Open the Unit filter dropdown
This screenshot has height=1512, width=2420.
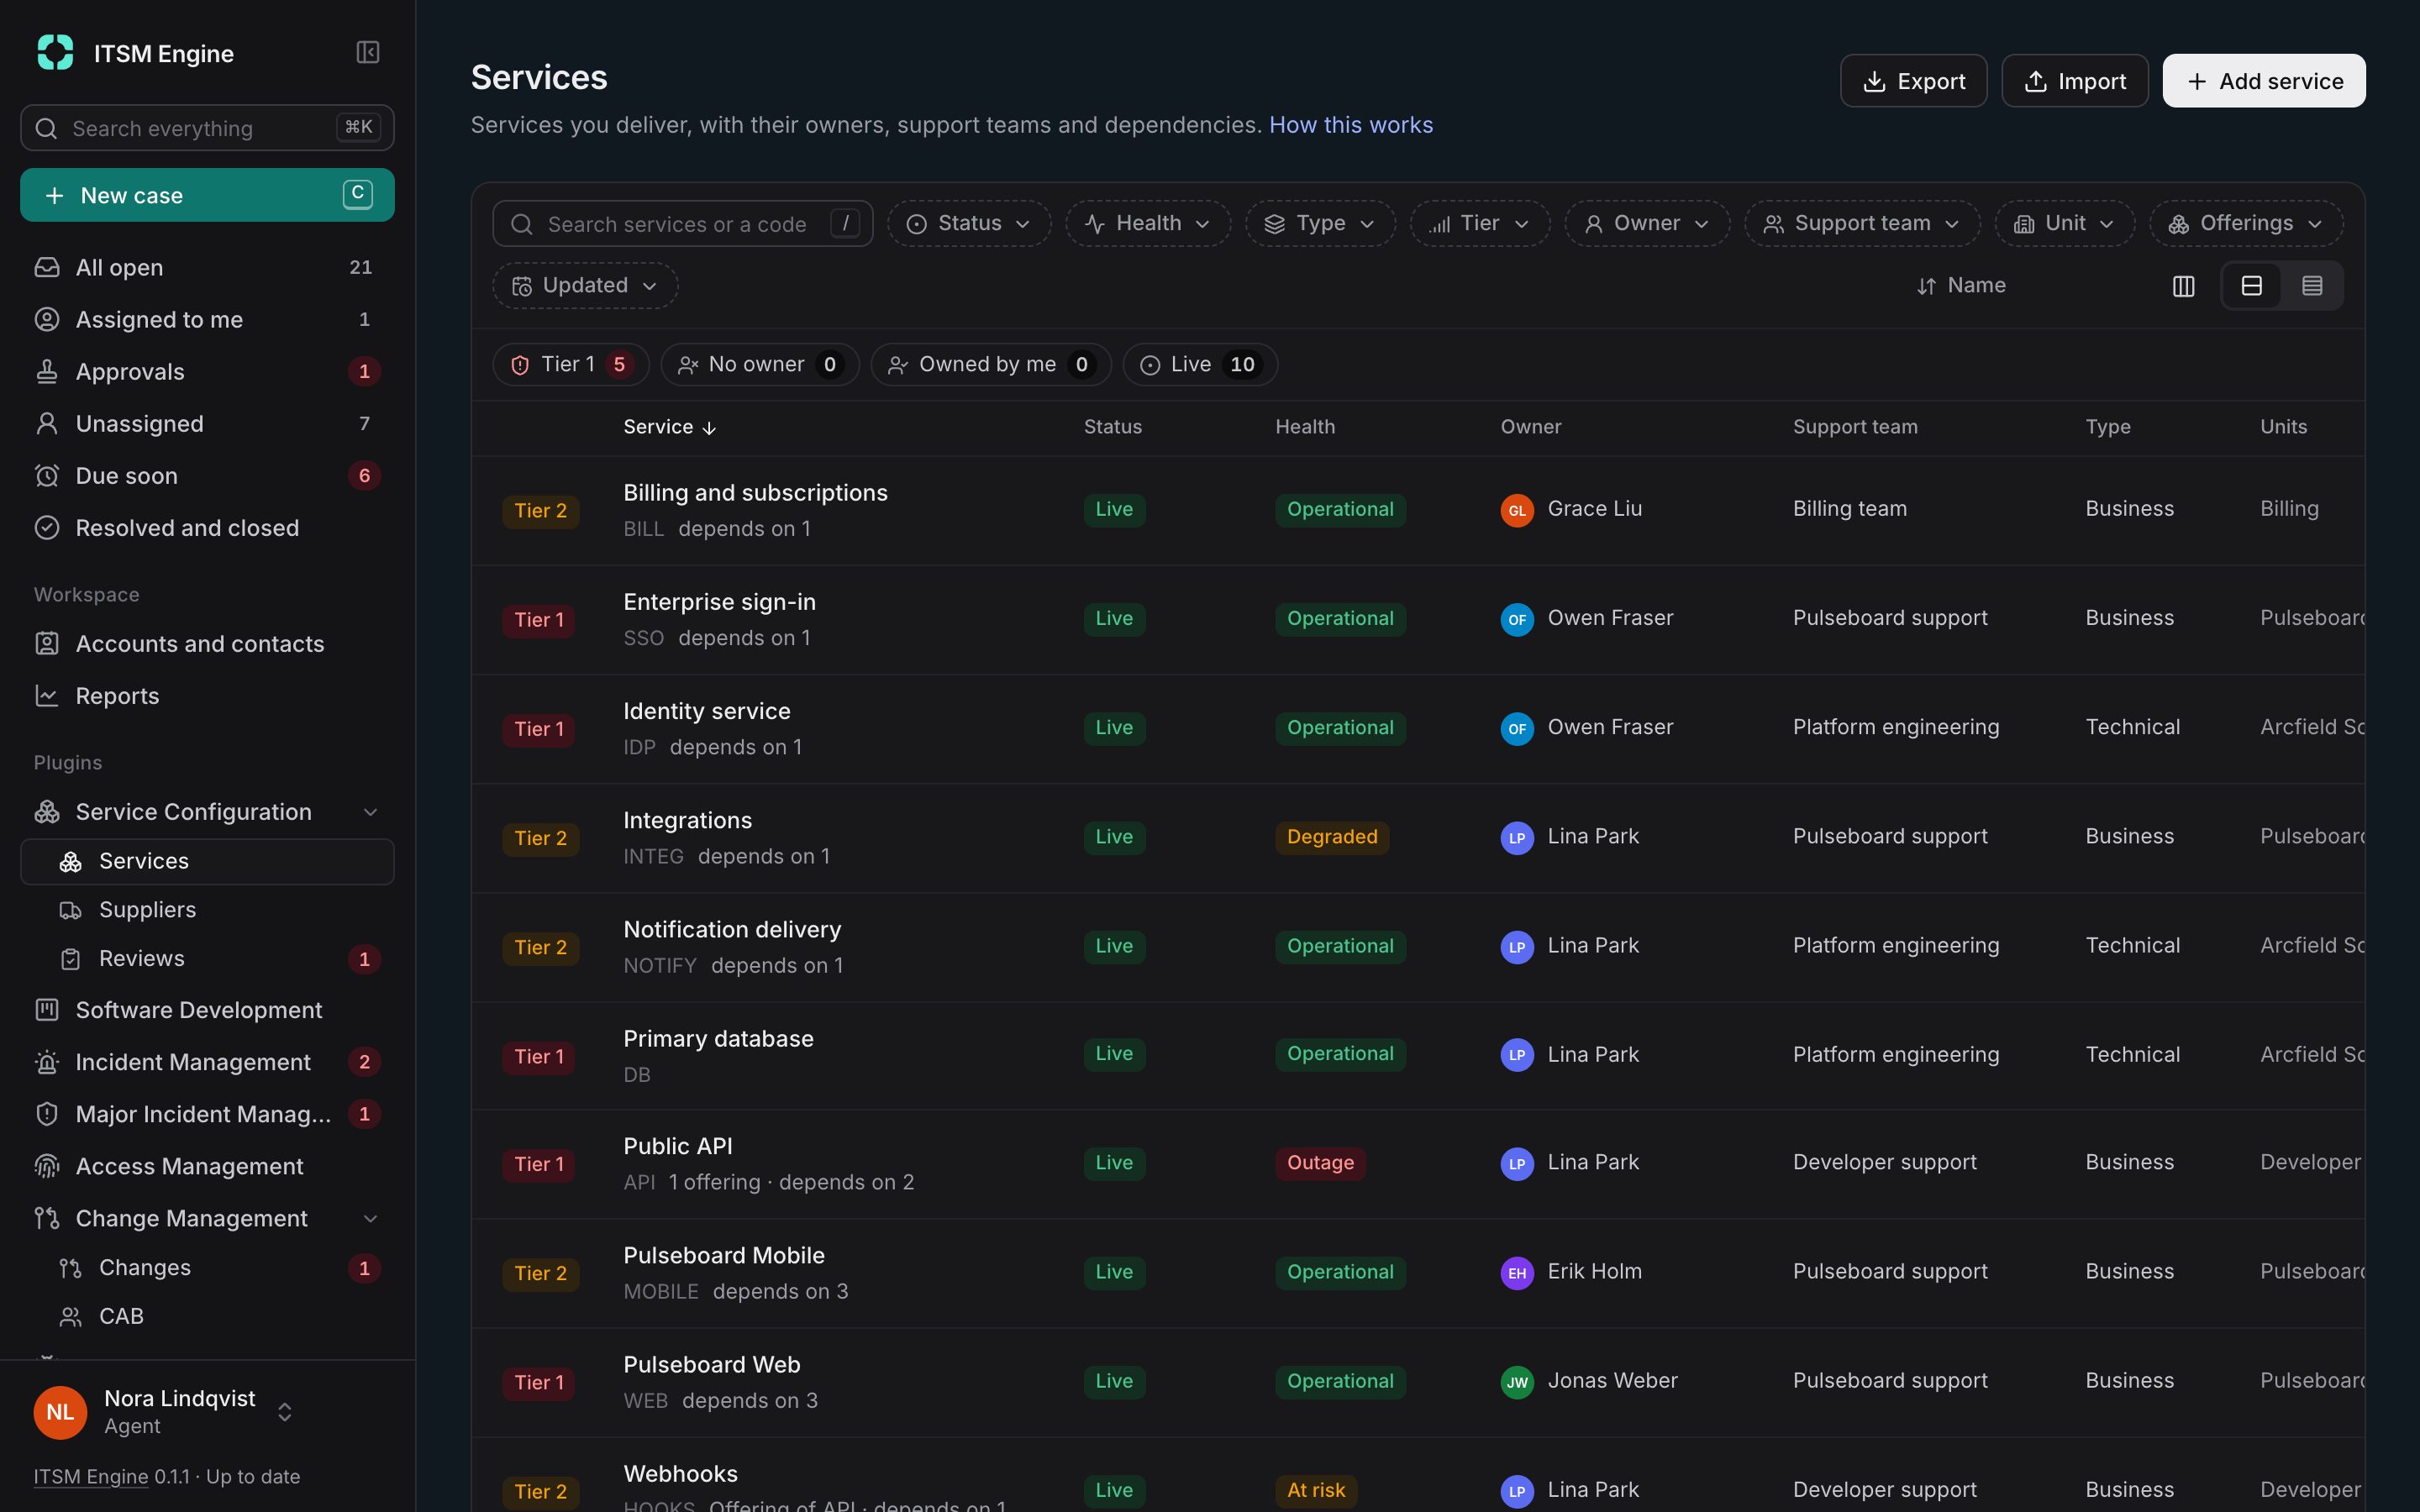tap(2065, 223)
